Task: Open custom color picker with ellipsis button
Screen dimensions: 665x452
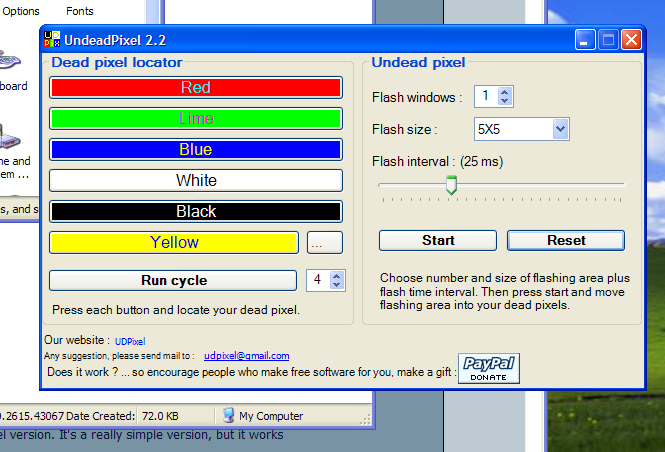Action: 325,243
